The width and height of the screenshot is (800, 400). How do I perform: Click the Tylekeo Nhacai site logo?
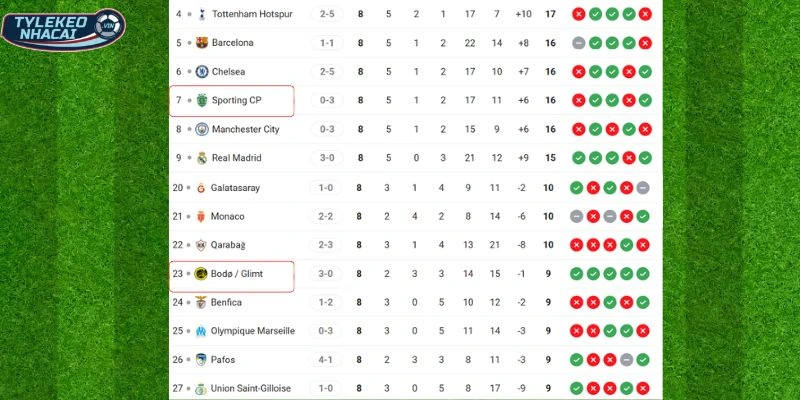[x=64, y=29]
